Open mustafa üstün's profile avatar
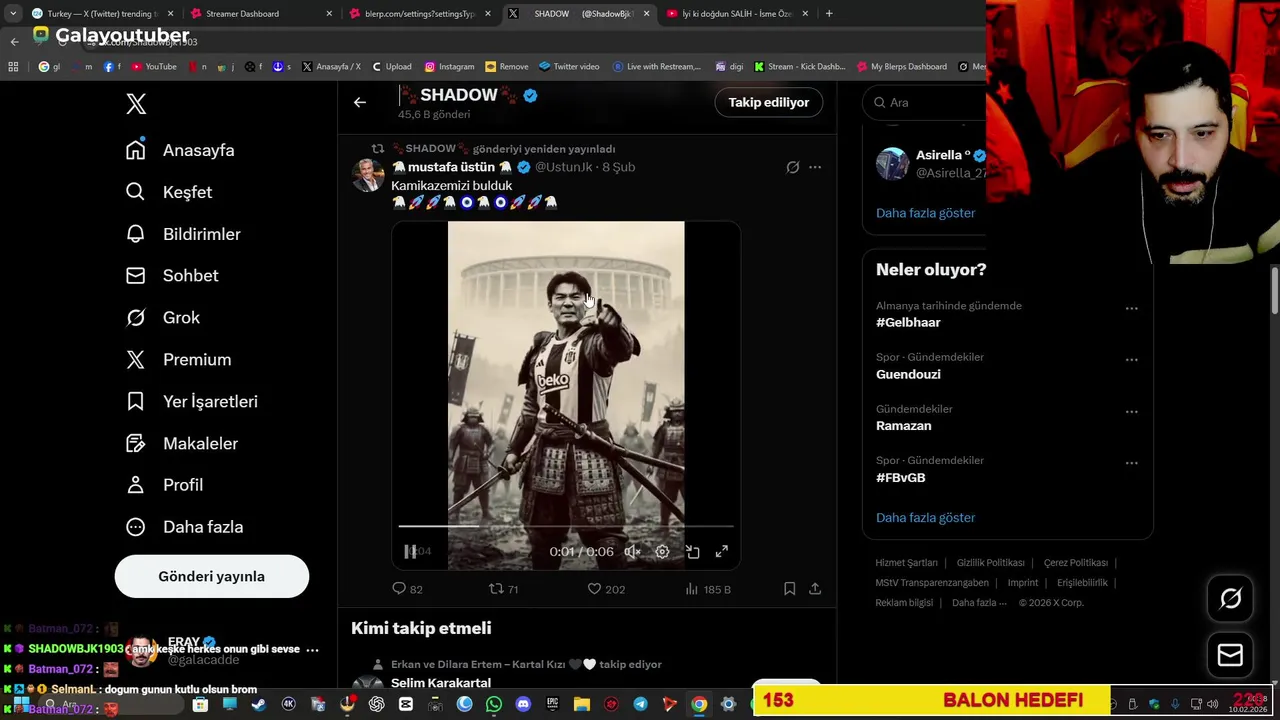This screenshot has width=1280, height=720. pyautogui.click(x=368, y=175)
